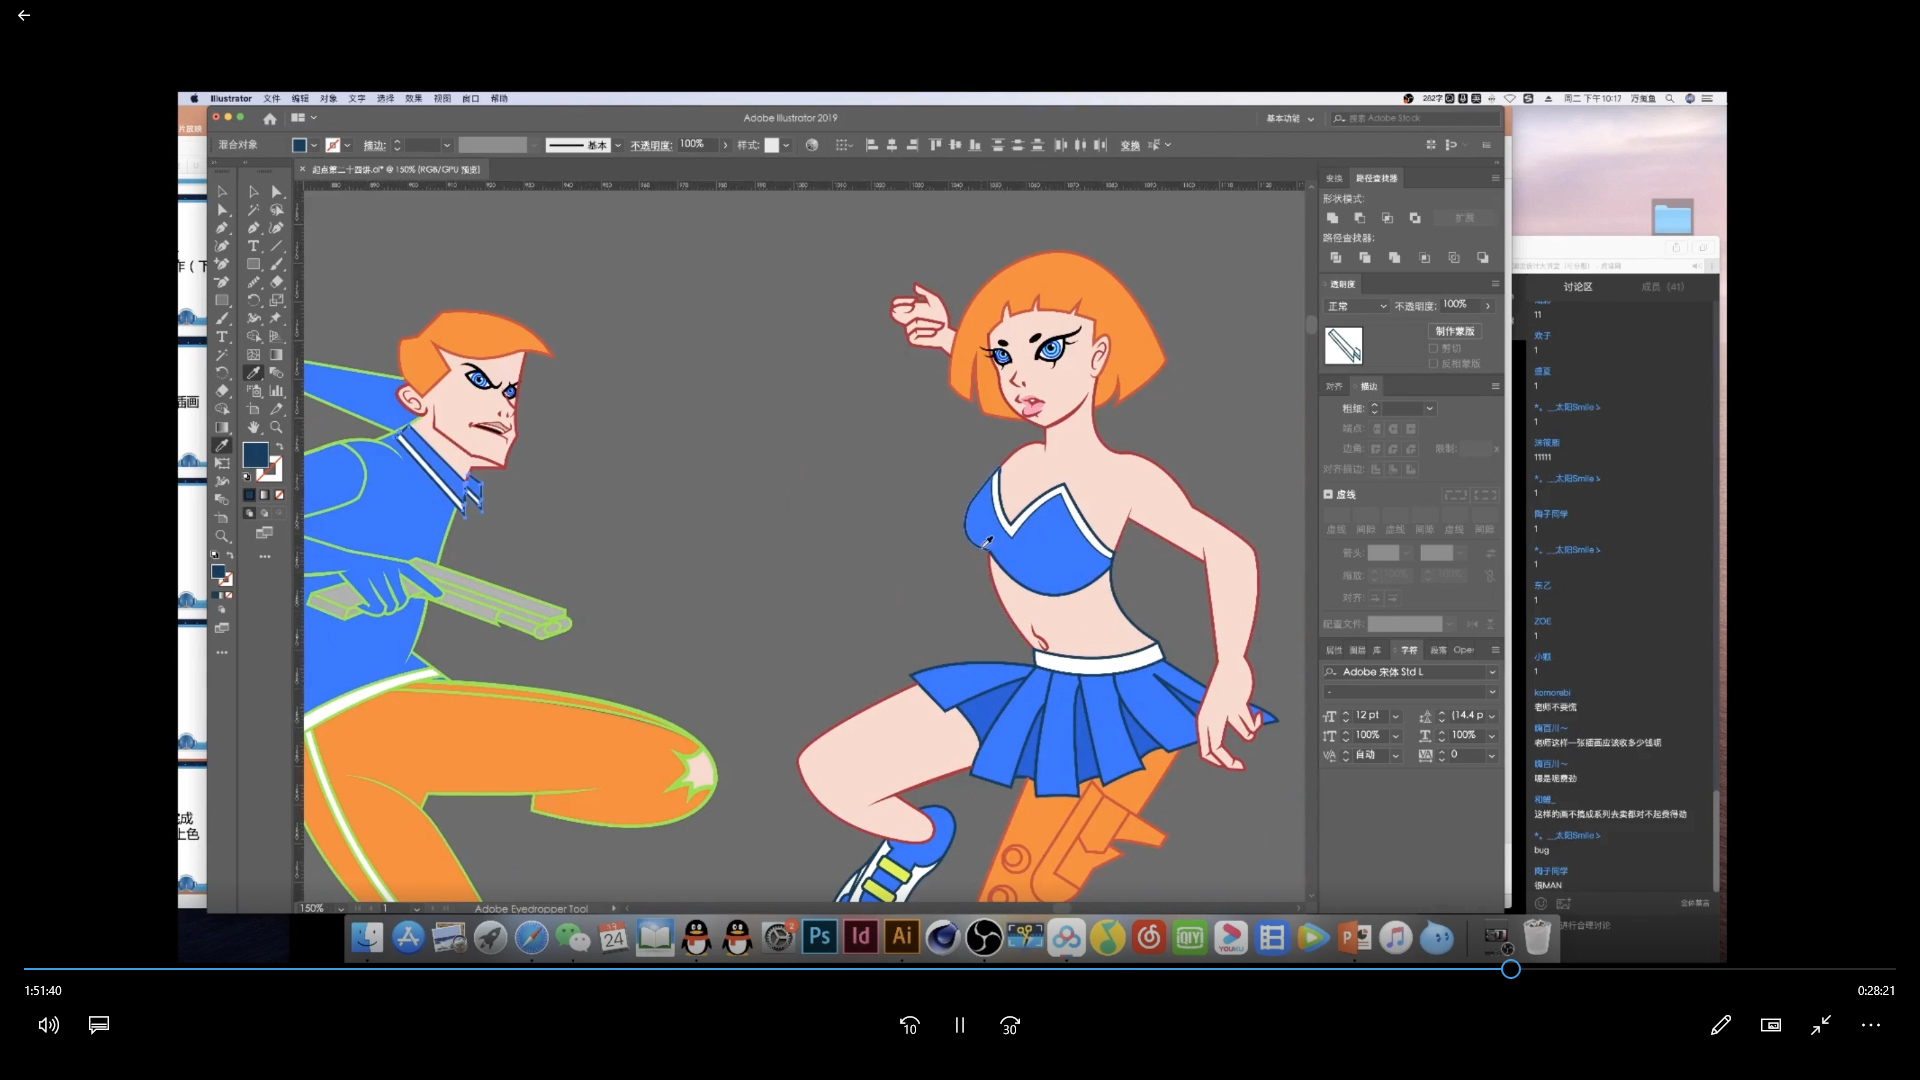Open the 基本功能 workspace switcher
The height and width of the screenshot is (1080, 1920).
pyautogui.click(x=1290, y=118)
